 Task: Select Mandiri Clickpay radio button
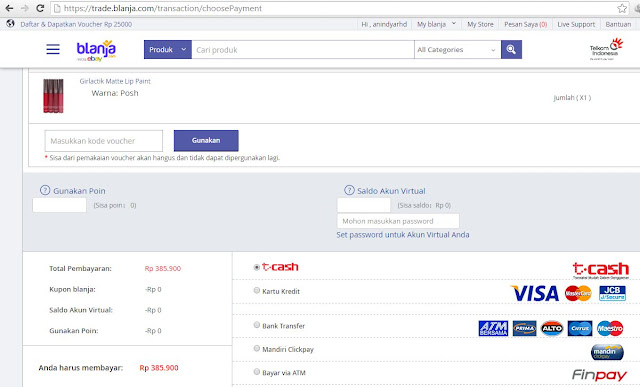coord(257,348)
